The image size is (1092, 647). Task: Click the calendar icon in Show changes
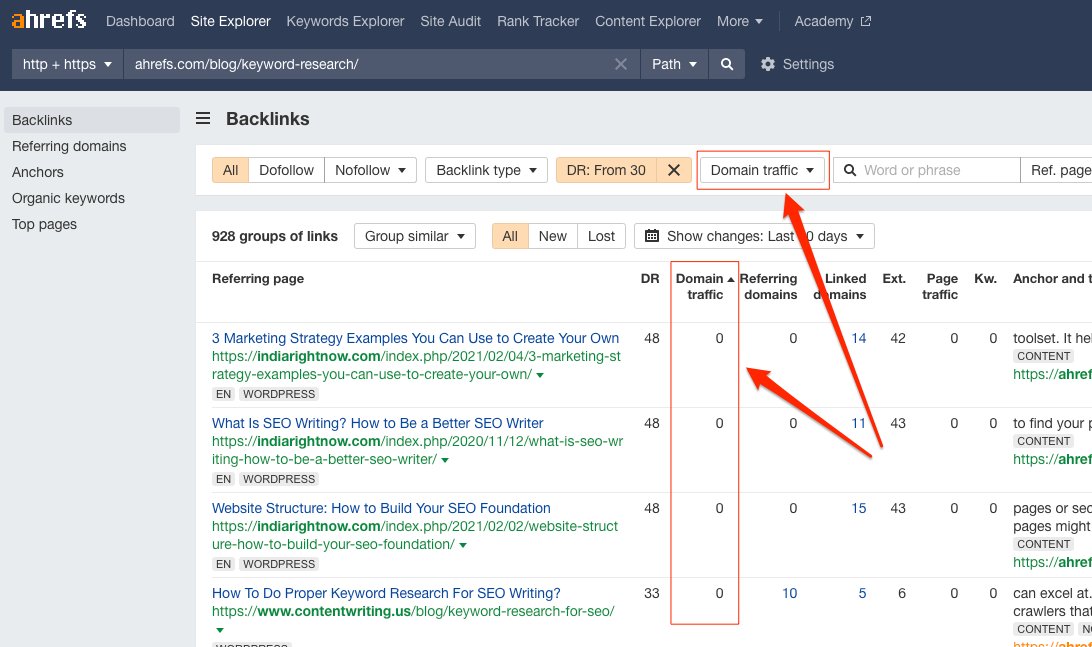pyautogui.click(x=652, y=236)
